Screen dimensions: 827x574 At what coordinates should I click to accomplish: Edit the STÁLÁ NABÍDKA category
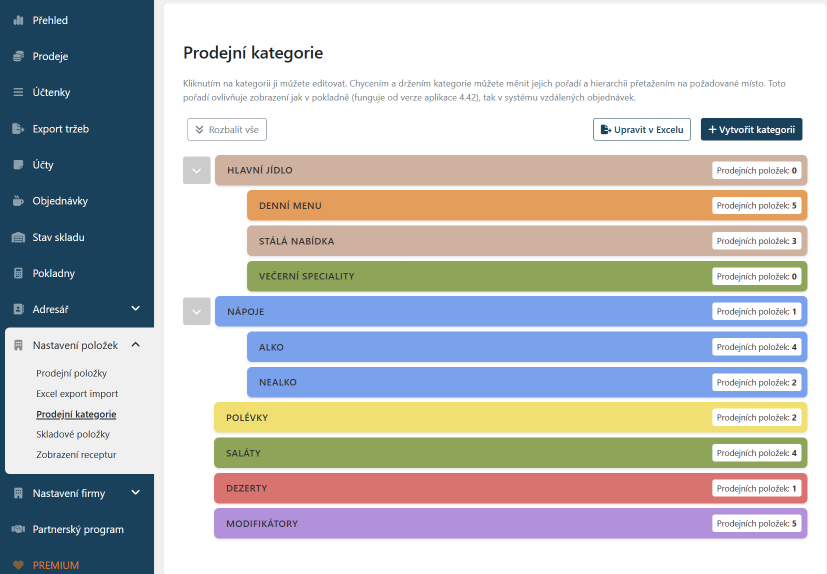point(527,241)
